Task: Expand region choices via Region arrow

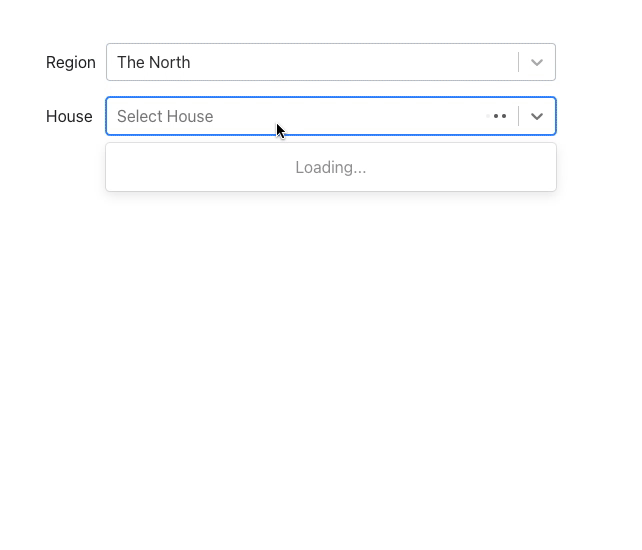Action: [537, 62]
